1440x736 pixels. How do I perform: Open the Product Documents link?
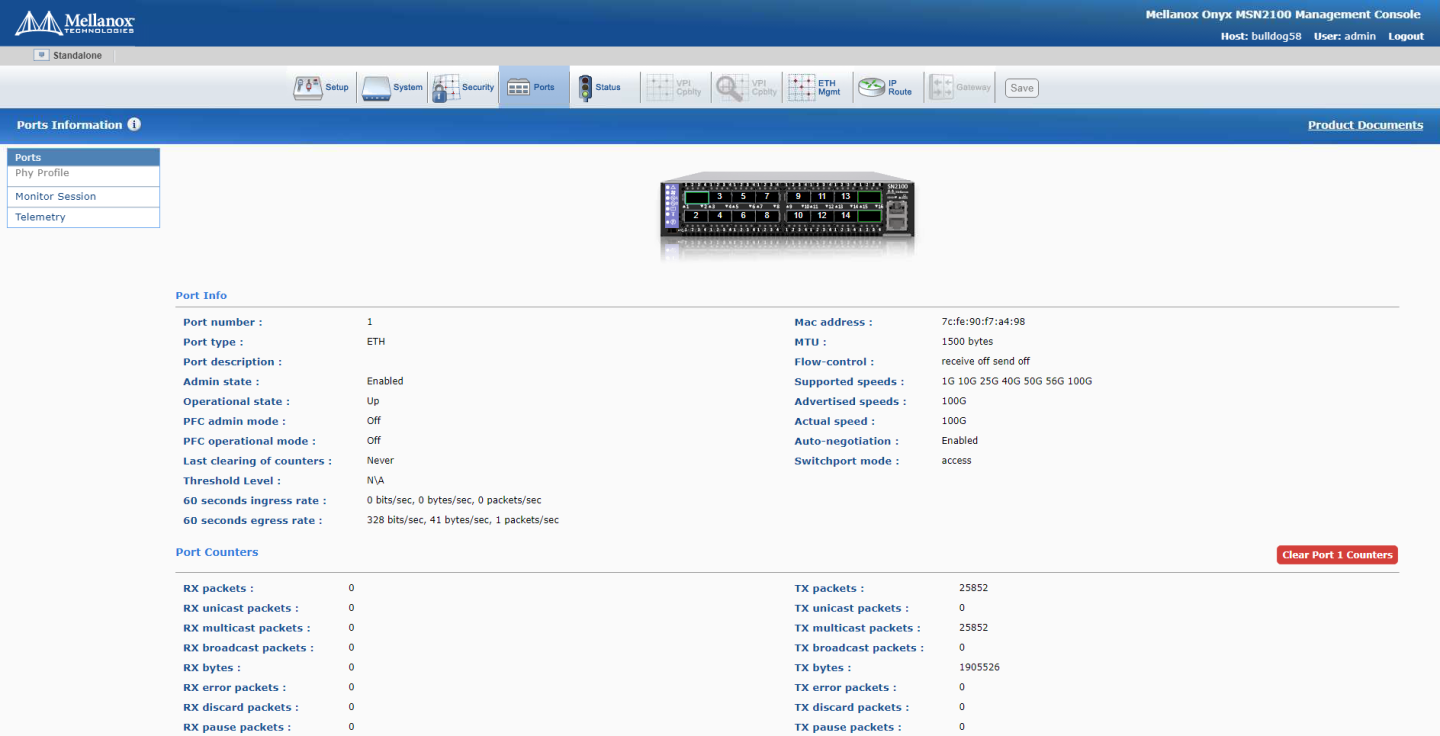[x=1365, y=125]
